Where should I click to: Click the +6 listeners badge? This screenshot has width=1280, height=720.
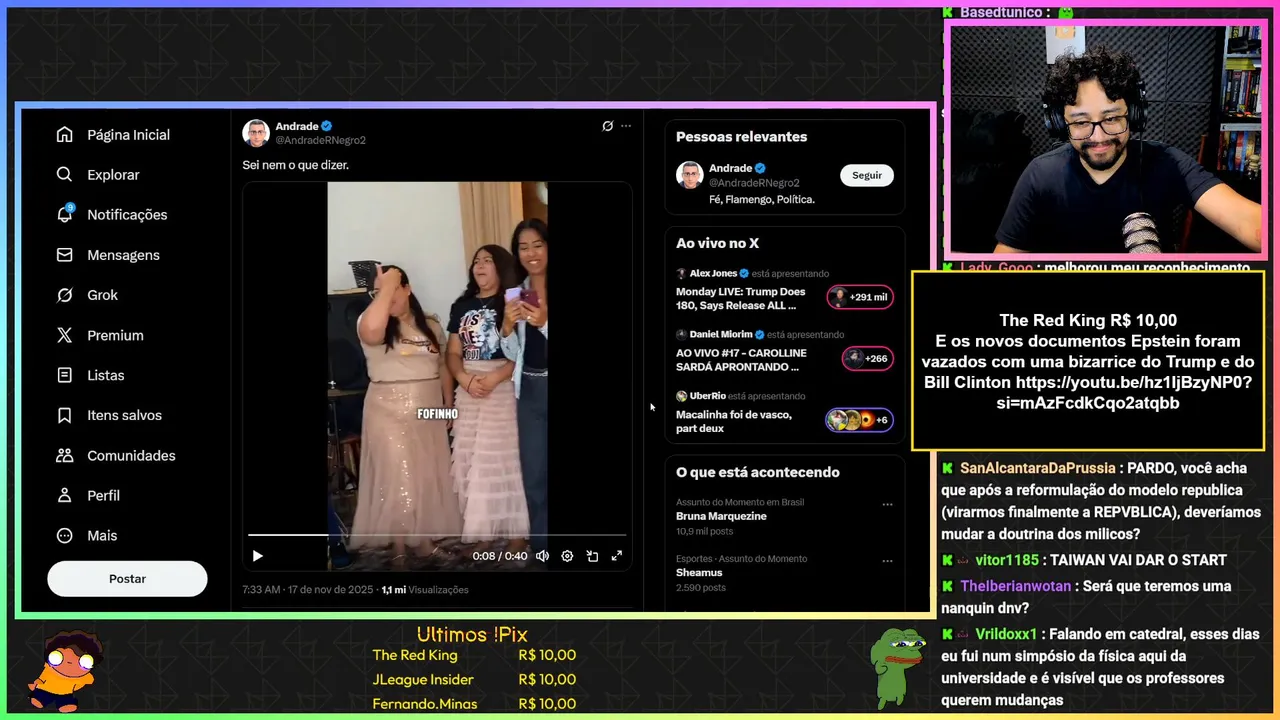(x=860, y=420)
